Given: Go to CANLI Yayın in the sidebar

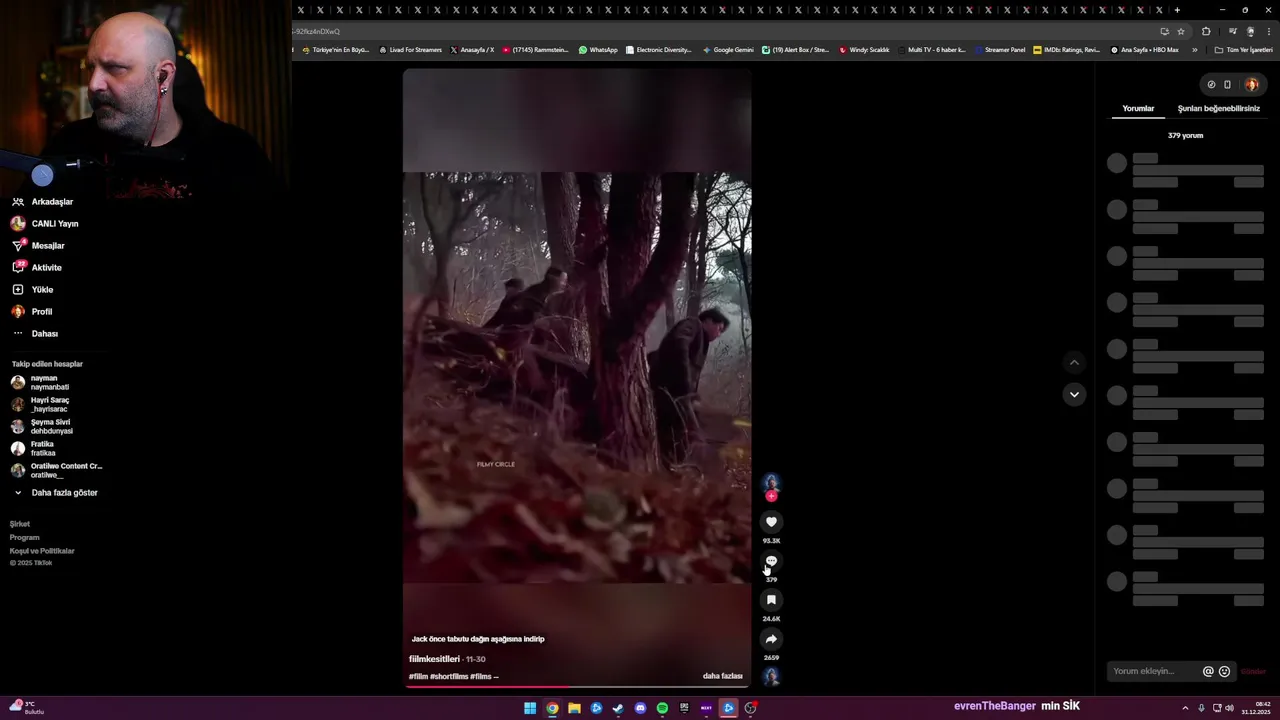Looking at the screenshot, I should [44, 224].
